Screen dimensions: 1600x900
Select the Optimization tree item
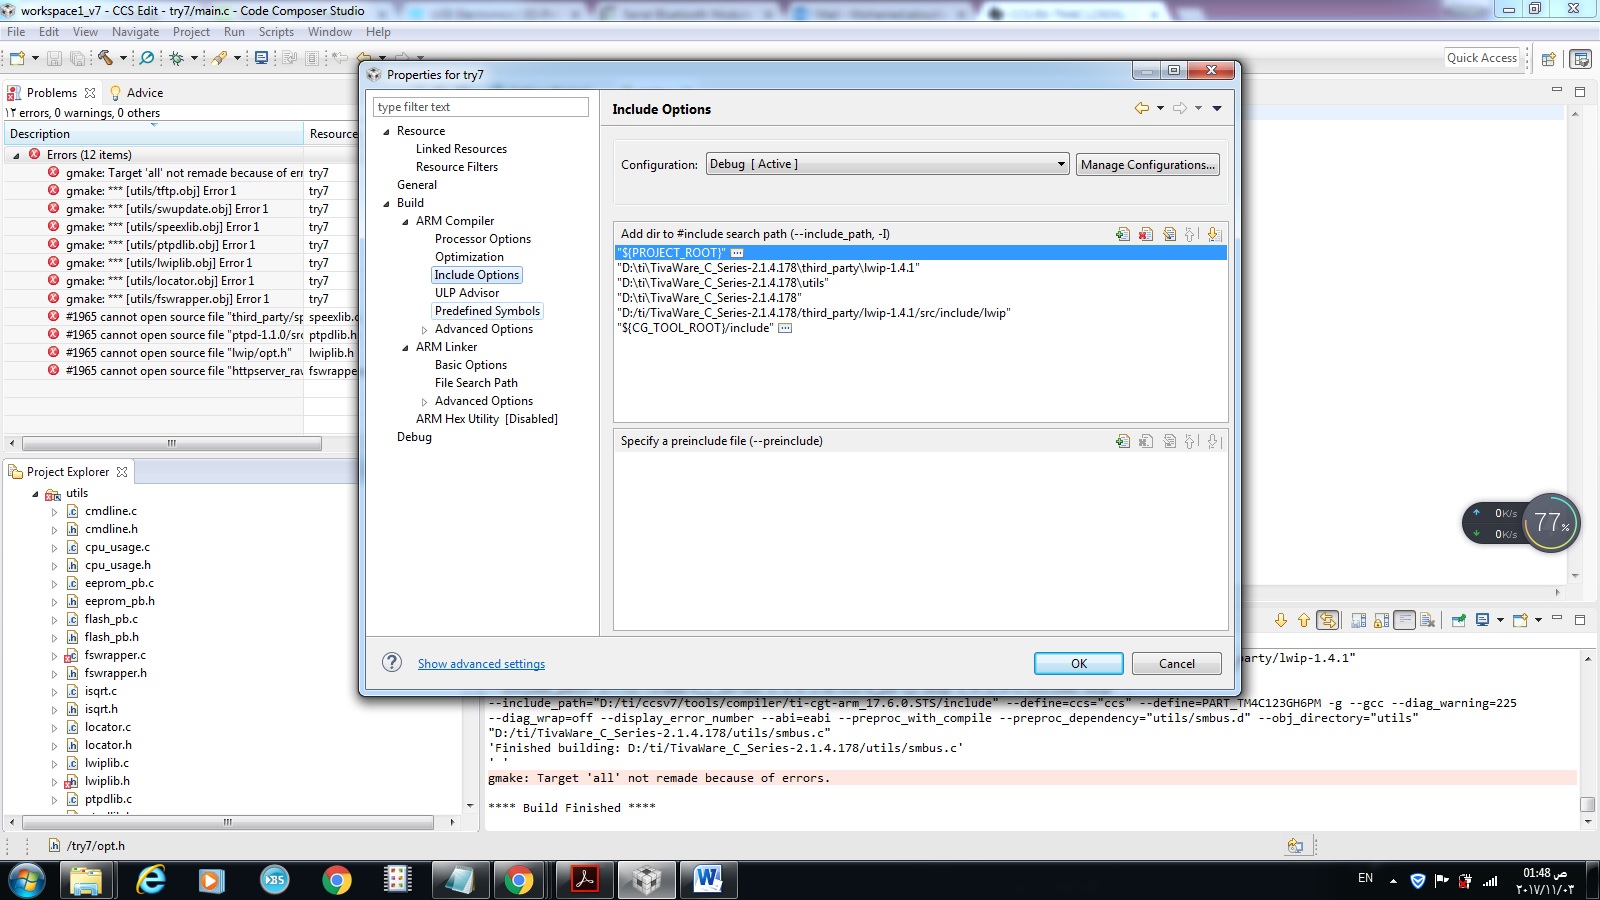click(x=469, y=257)
